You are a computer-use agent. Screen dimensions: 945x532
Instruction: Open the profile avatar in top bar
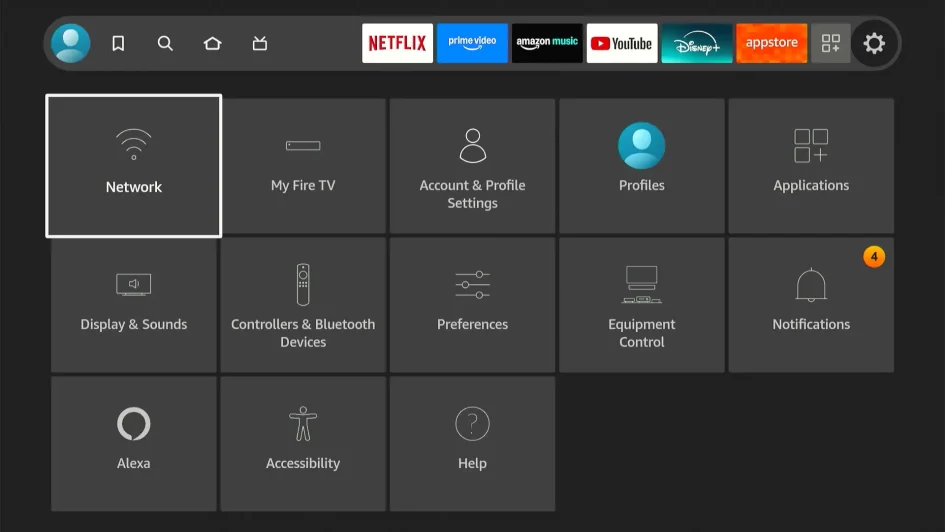tap(71, 43)
